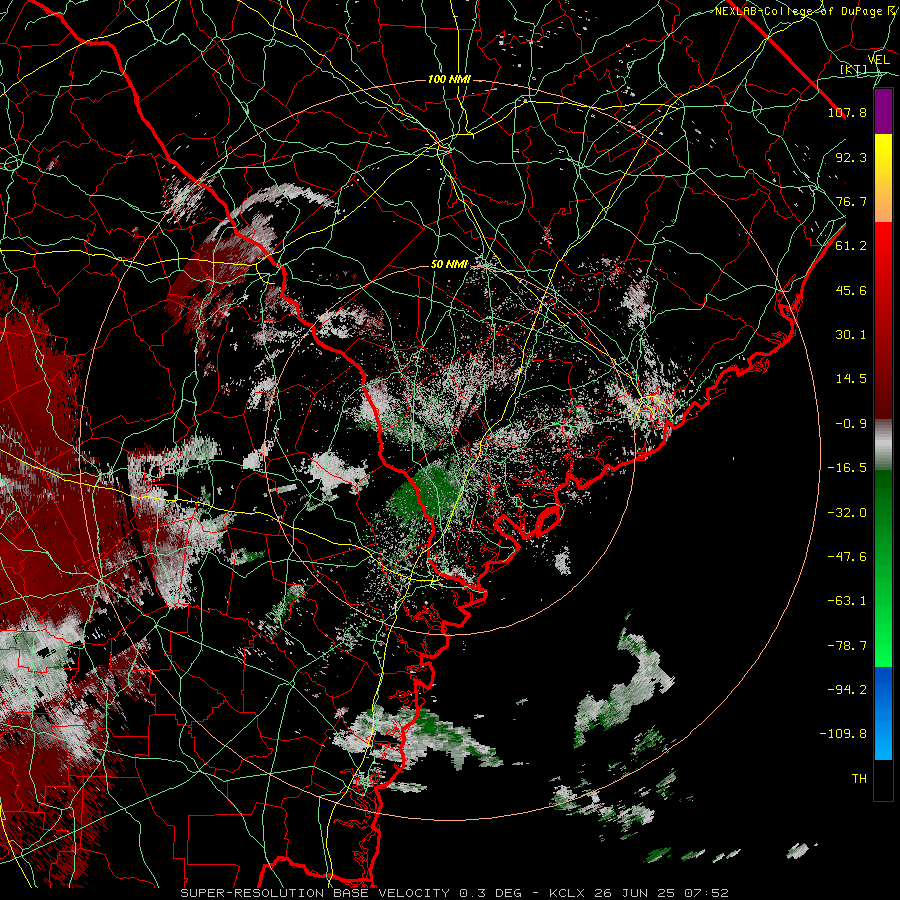Viewport: 900px width, 900px height.
Task: Click the -63.1 legend value
Action: point(847,601)
